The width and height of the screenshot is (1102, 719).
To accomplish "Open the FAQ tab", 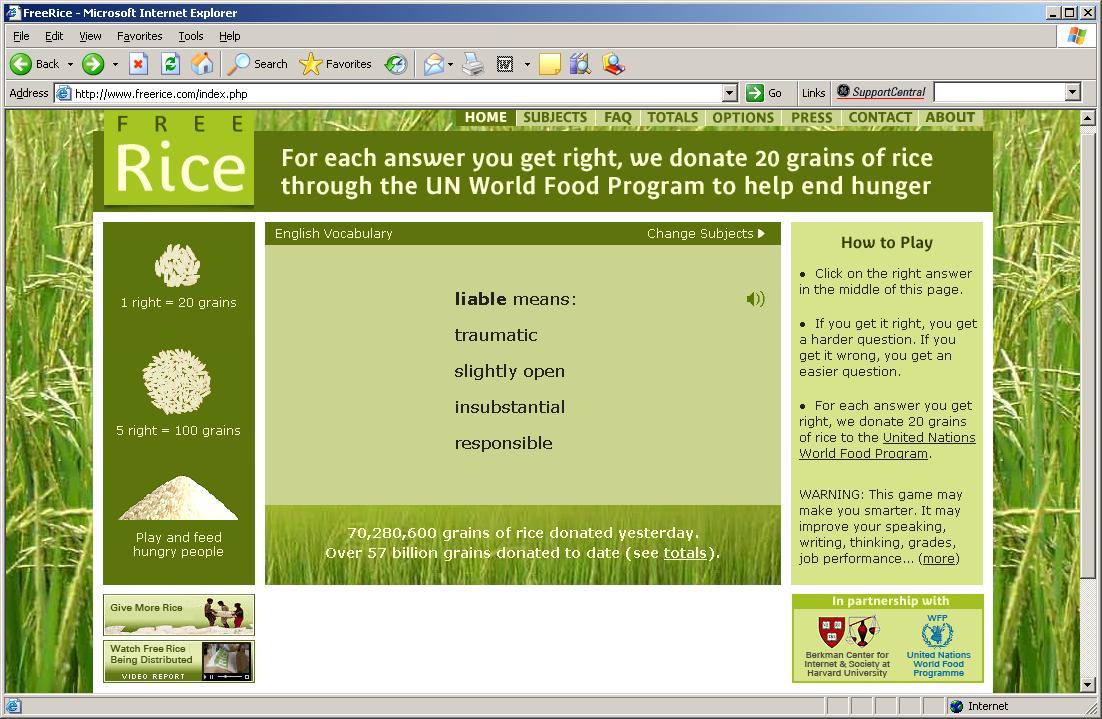I will pos(618,117).
